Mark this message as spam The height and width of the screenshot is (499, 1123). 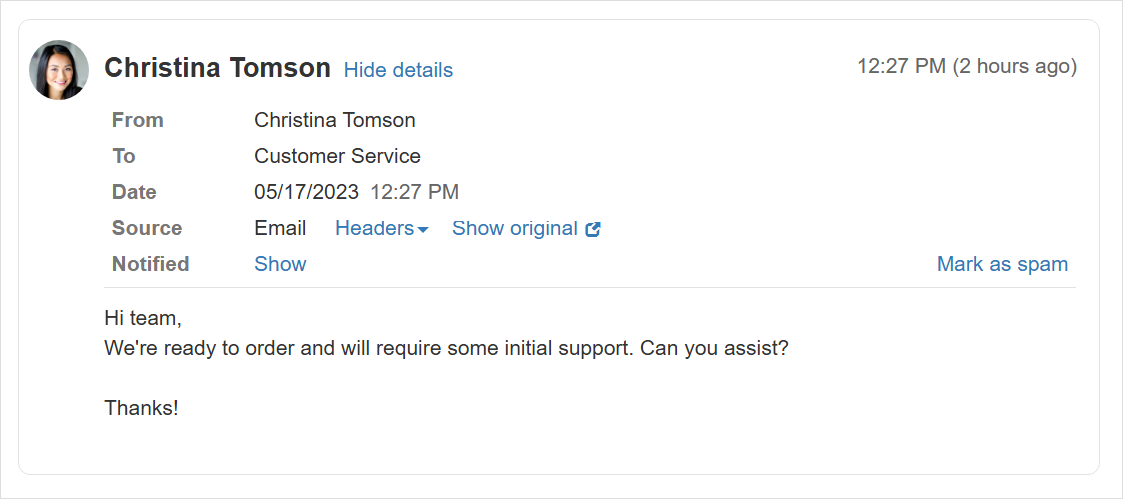[1002, 264]
